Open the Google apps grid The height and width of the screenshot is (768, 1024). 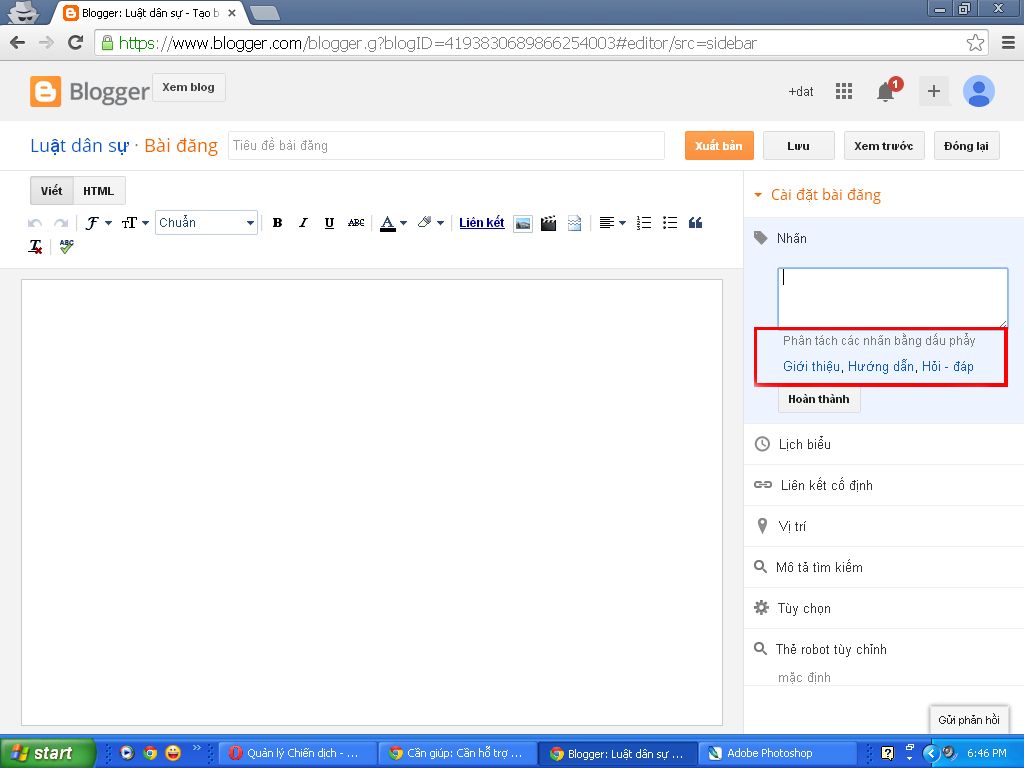pos(844,91)
